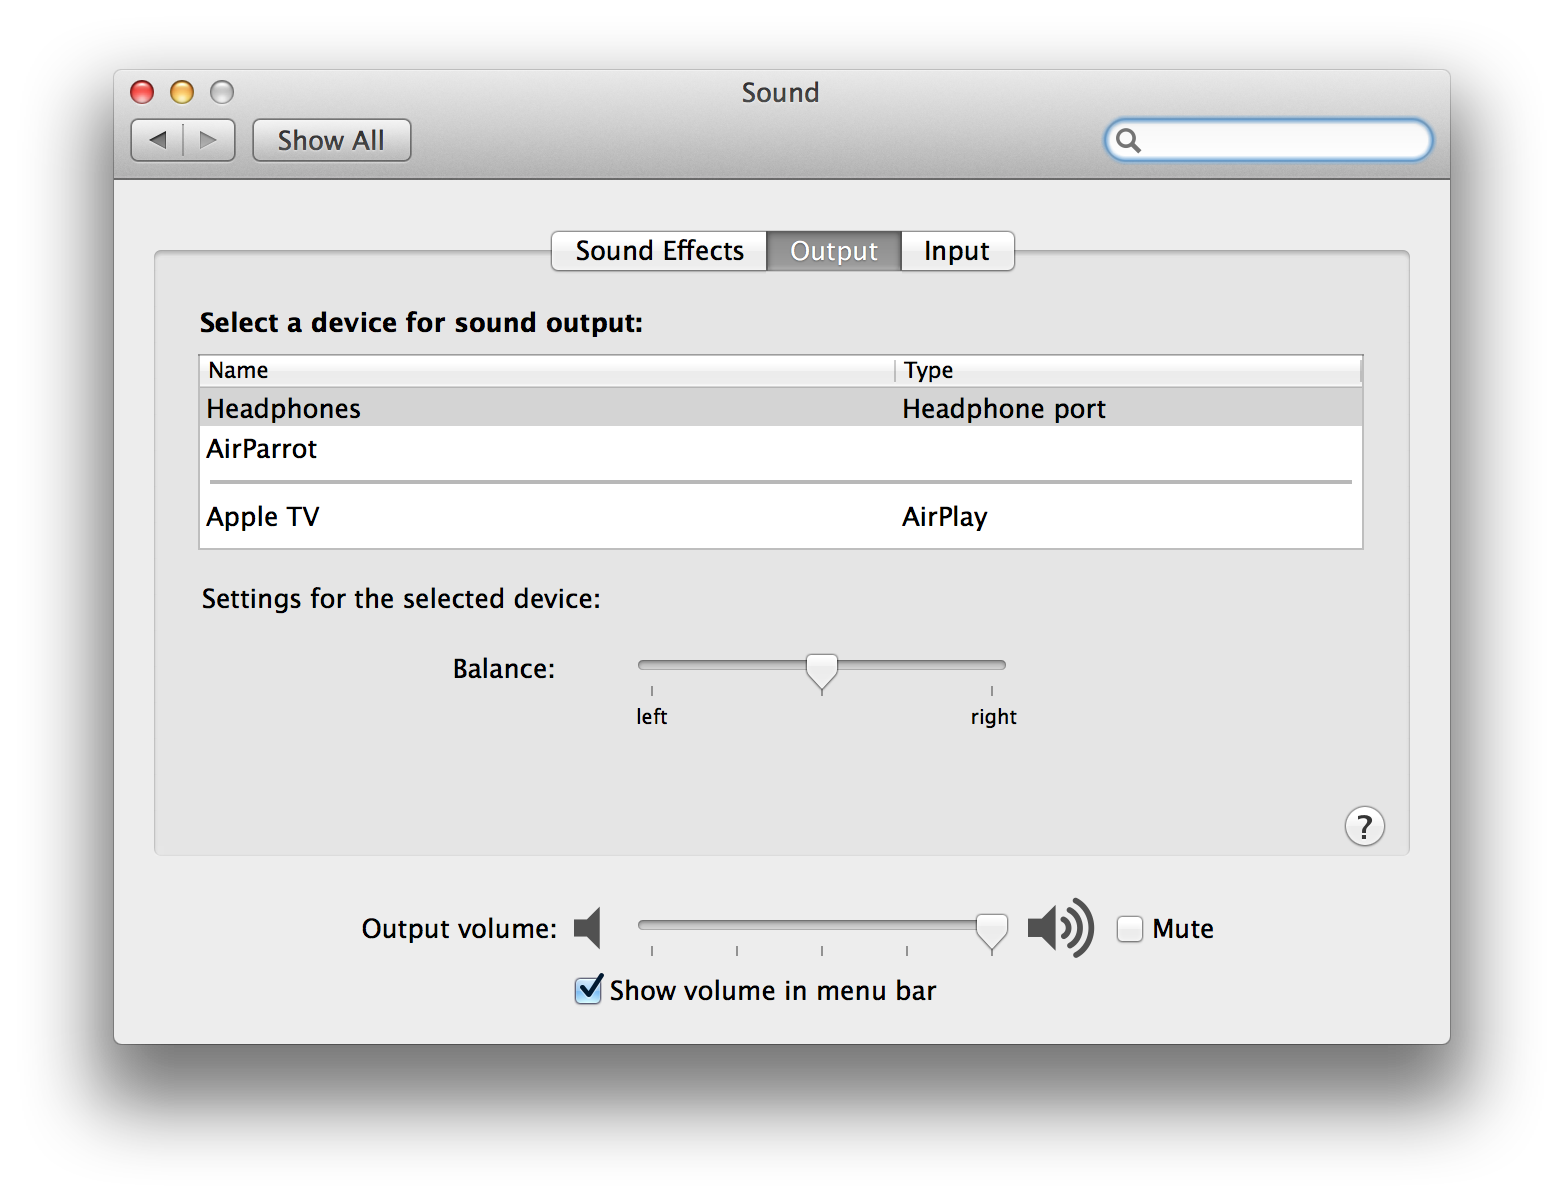This screenshot has height=1202, width=1564.
Task: Select Headphones as the output device
Action: (x=781, y=408)
